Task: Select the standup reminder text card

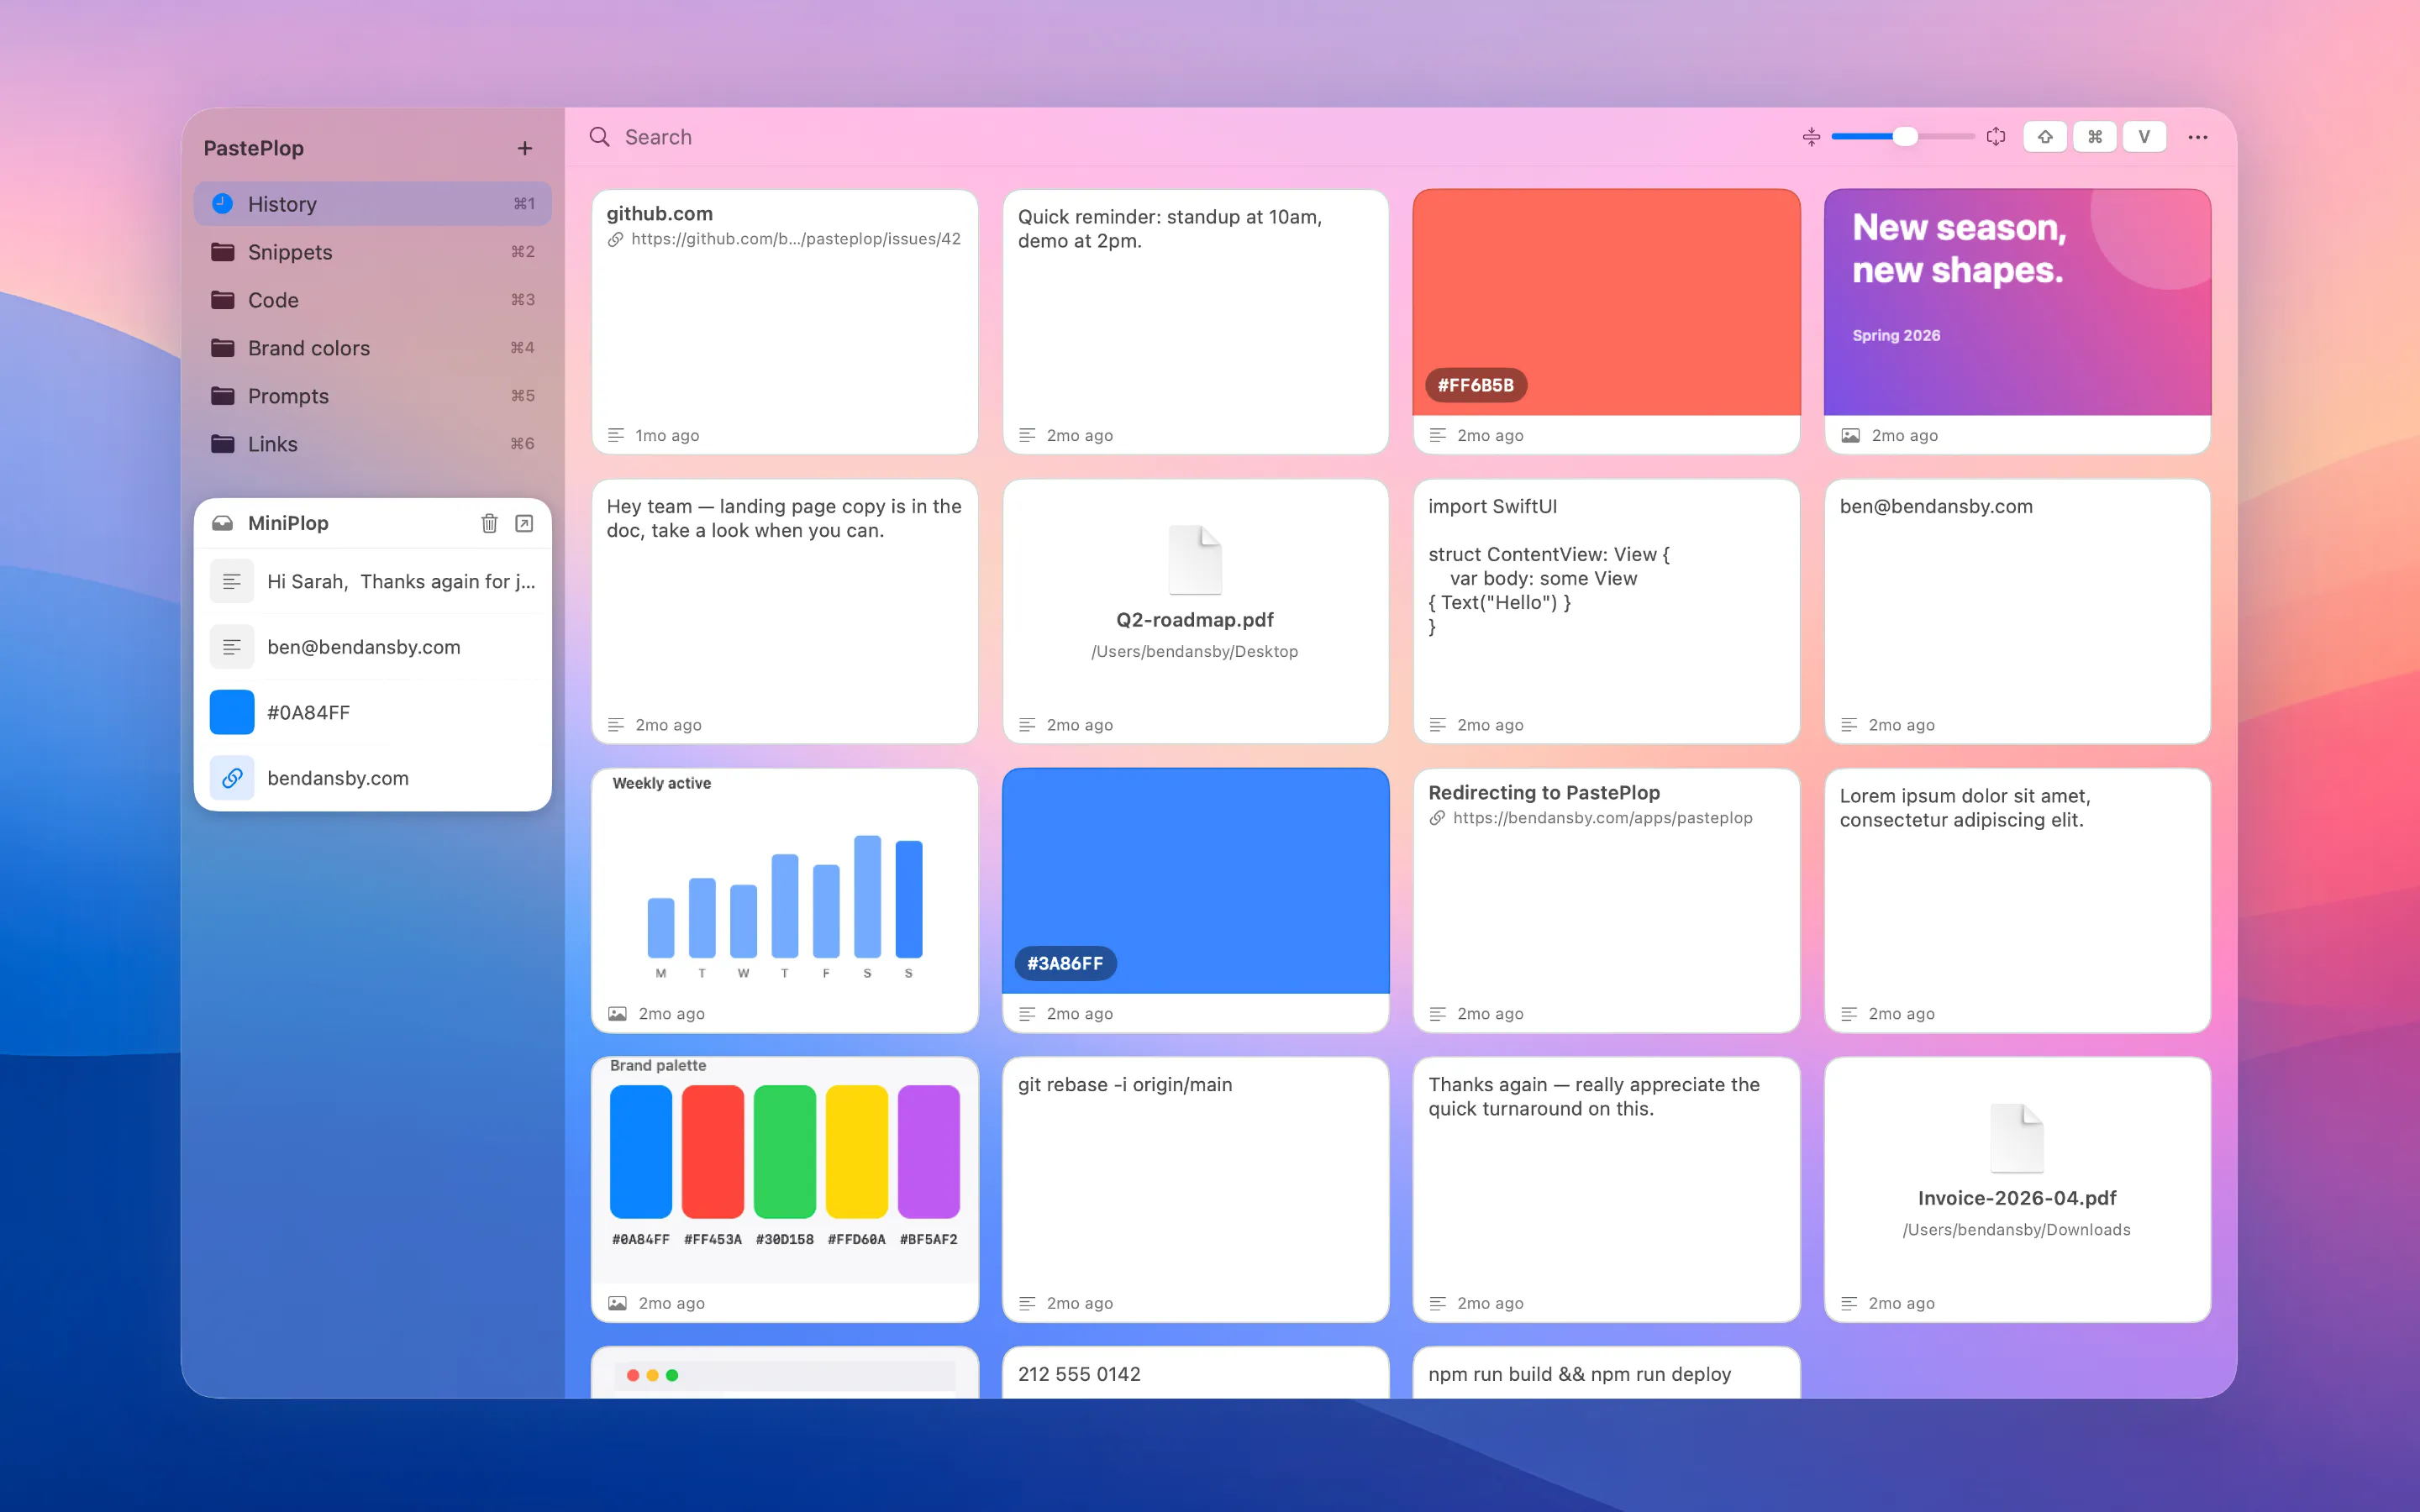Action: tap(1196, 322)
